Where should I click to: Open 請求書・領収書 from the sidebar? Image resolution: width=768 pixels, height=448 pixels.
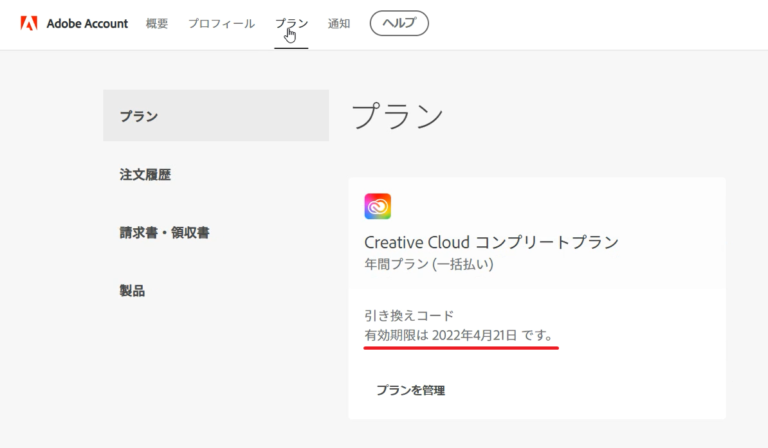click(164, 232)
